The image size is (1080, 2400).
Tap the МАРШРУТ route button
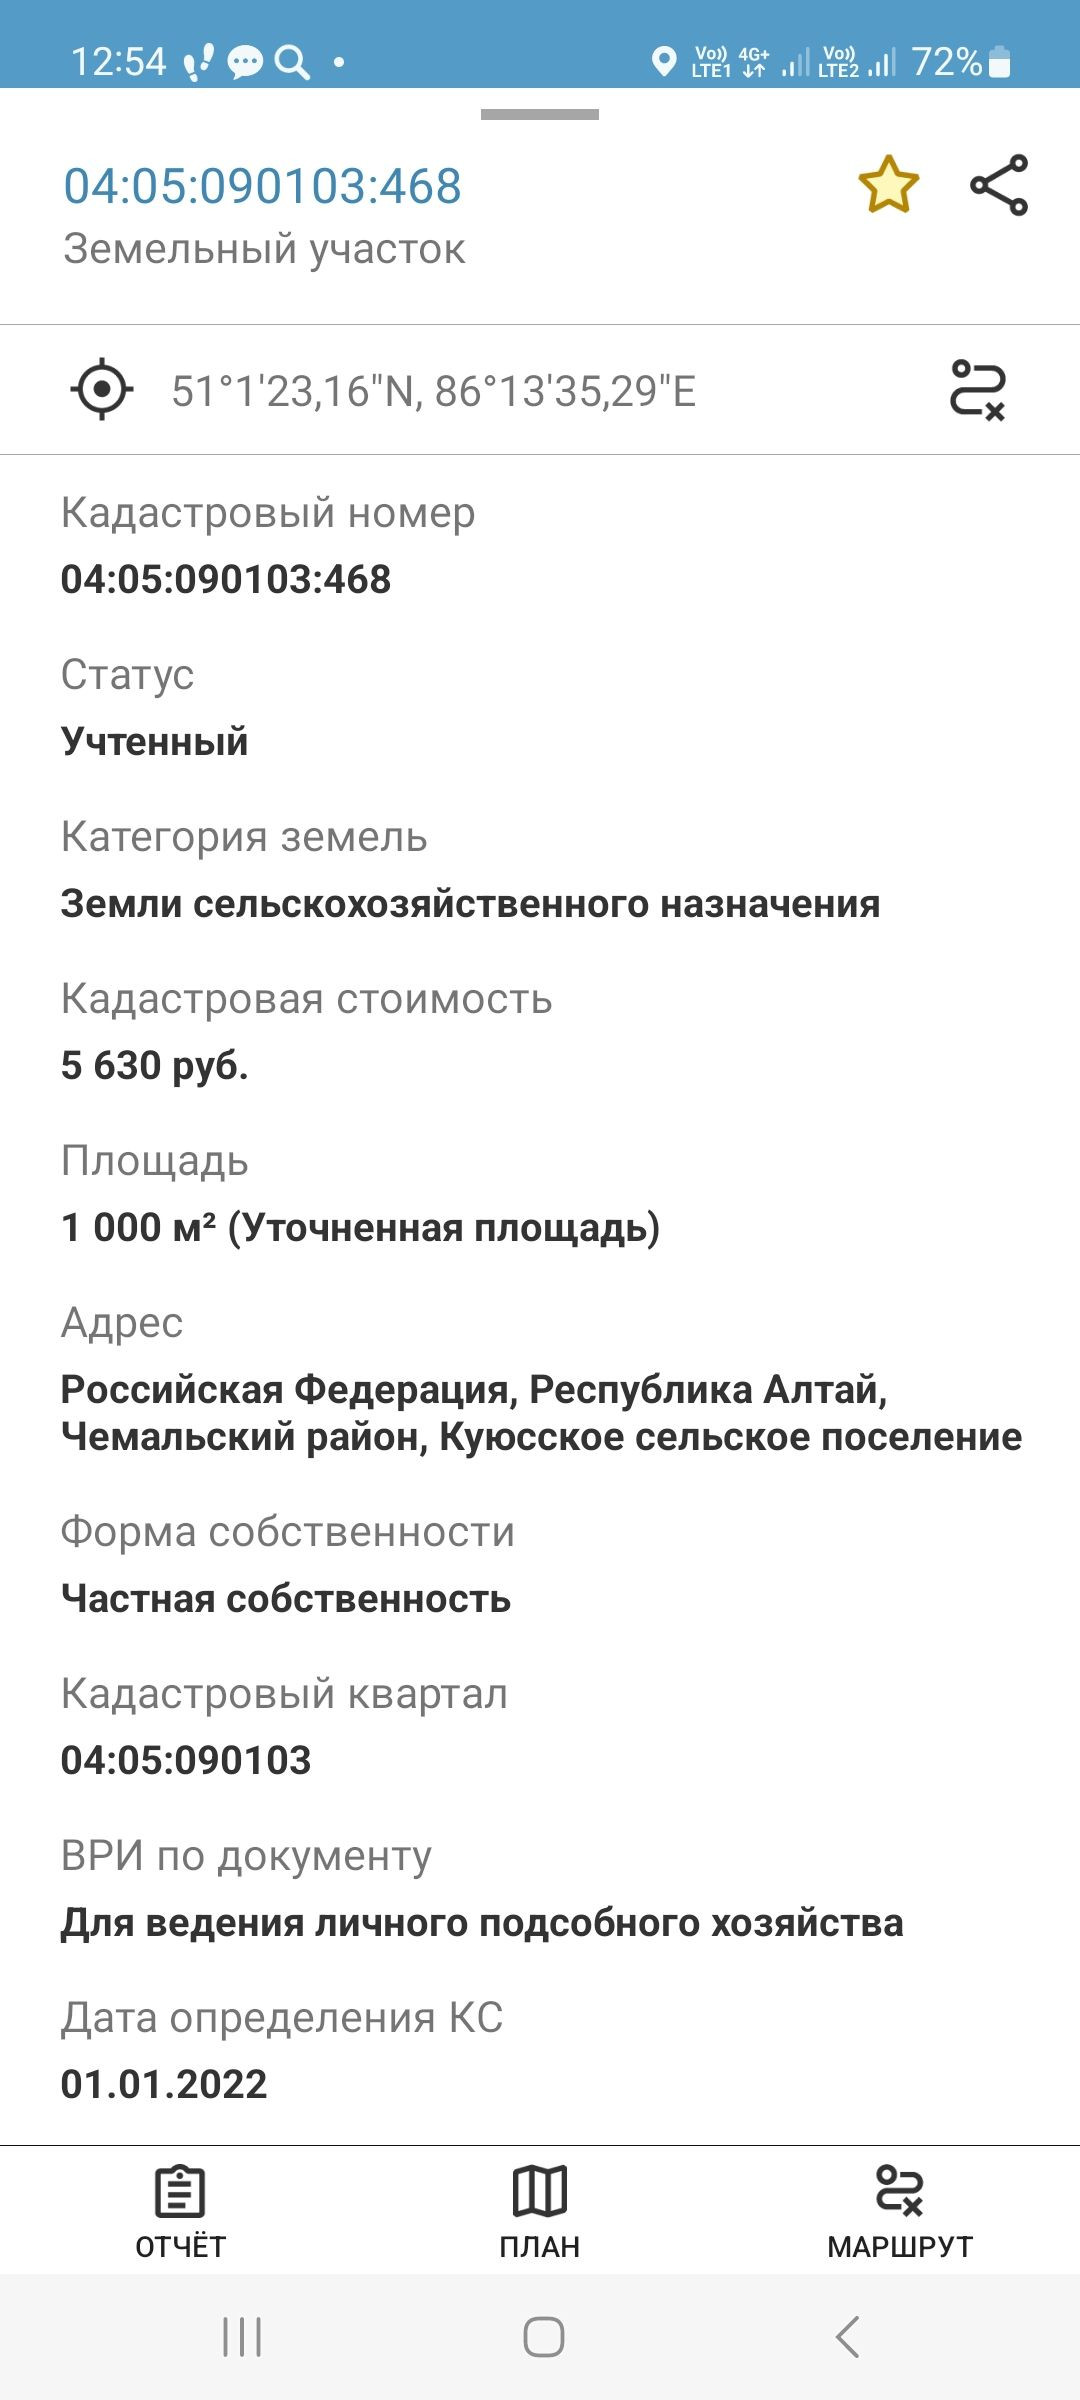click(x=899, y=2212)
